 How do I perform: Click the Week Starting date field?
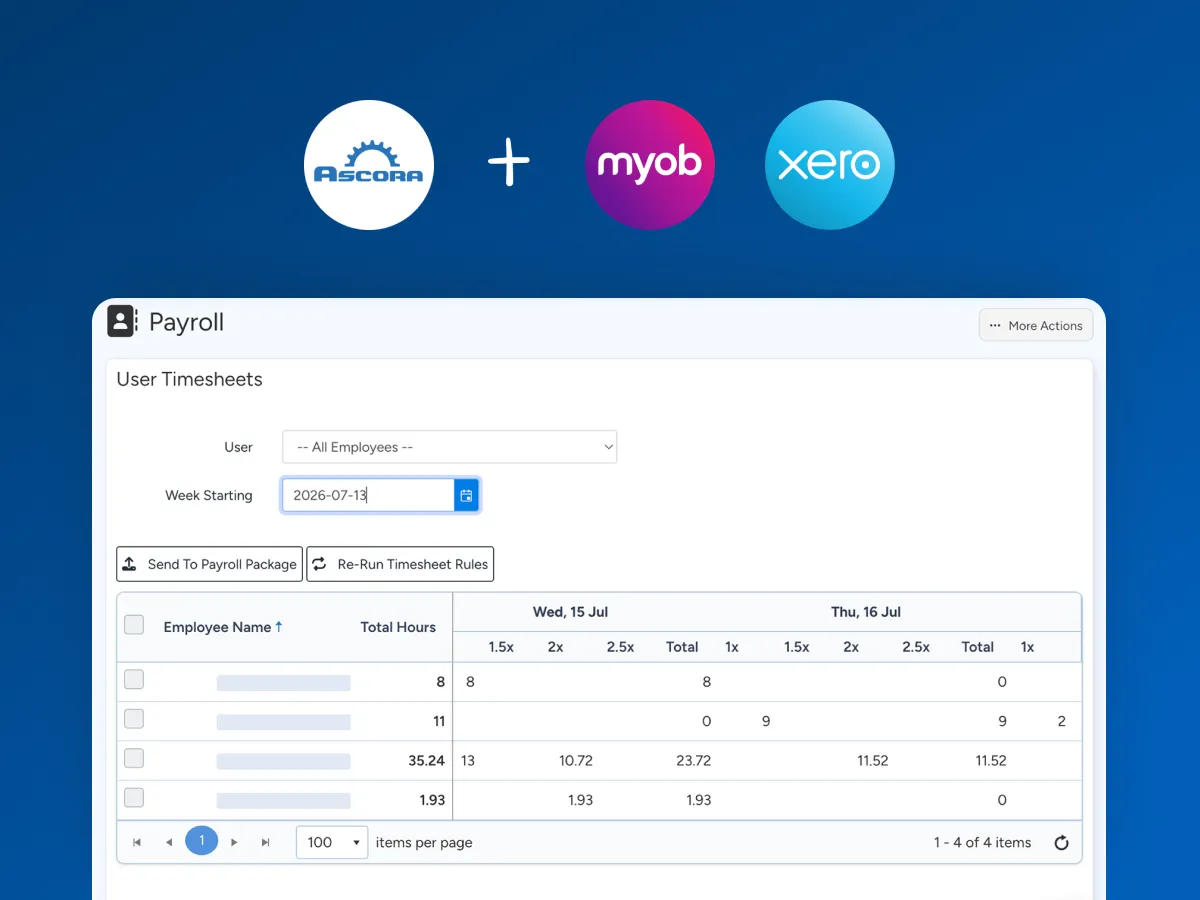click(x=368, y=495)
